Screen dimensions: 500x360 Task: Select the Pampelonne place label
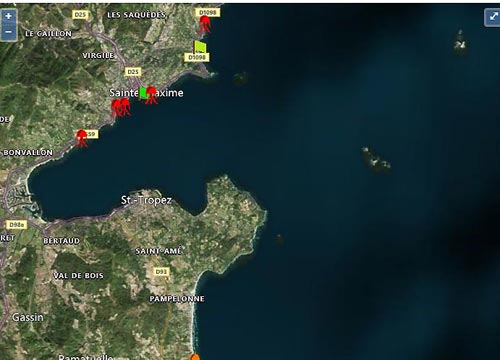coord(177,299)
